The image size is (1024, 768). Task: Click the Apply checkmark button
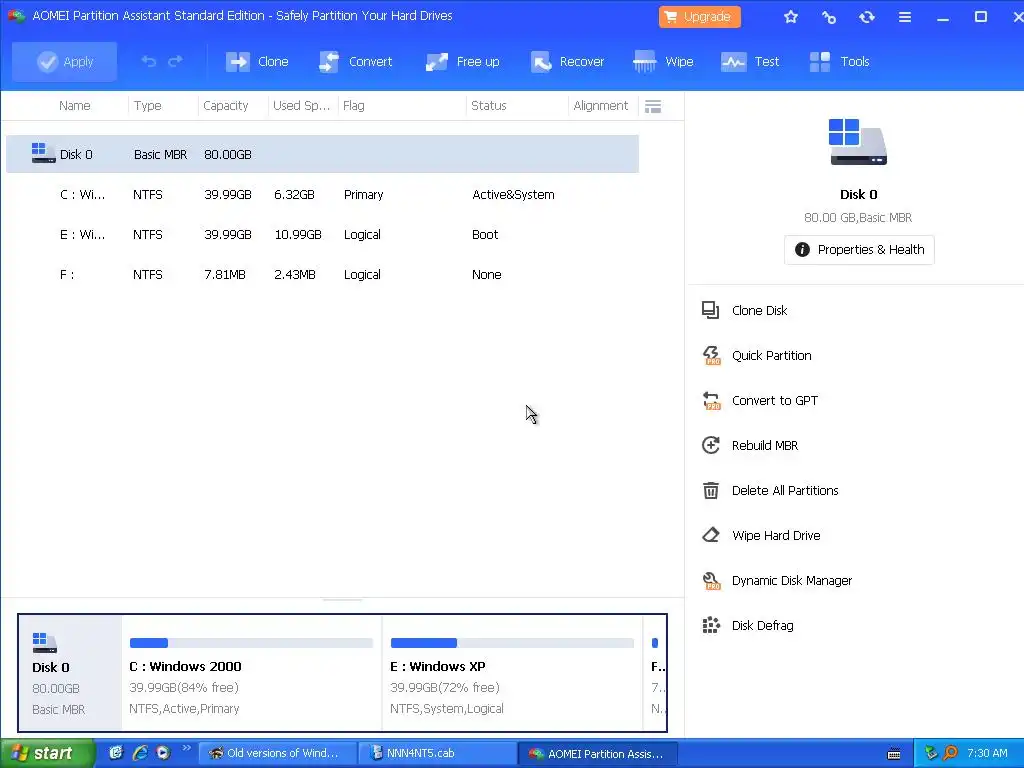click(64, 61)
